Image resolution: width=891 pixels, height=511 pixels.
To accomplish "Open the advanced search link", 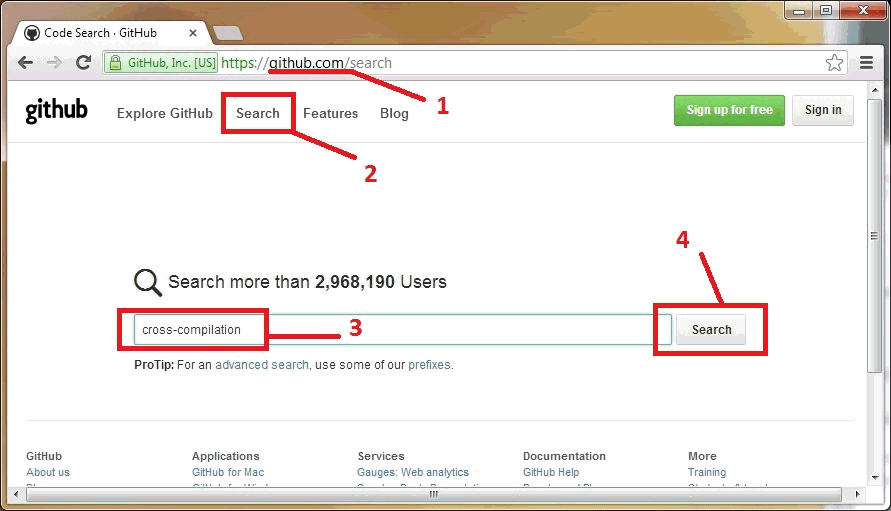I will 262,365.
